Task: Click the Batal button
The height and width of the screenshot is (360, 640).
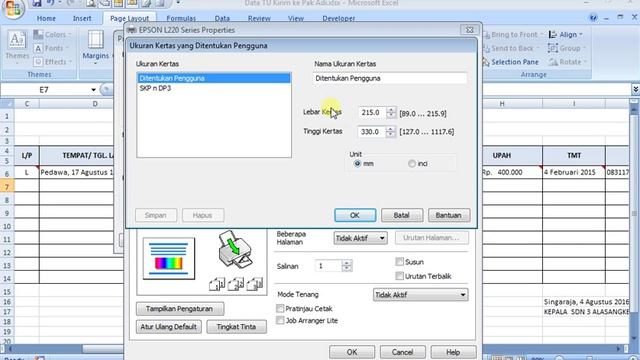Action: tap(402, 215)
